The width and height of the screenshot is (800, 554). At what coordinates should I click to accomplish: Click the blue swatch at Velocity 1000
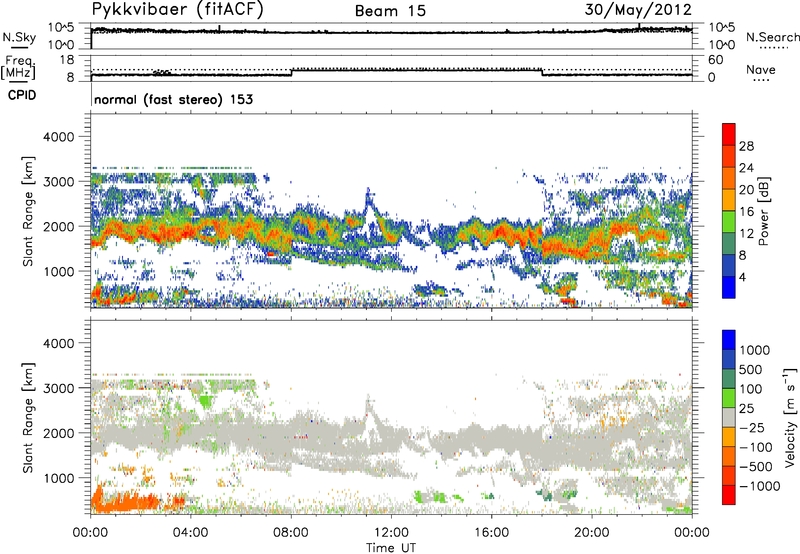tap(729, 340)
